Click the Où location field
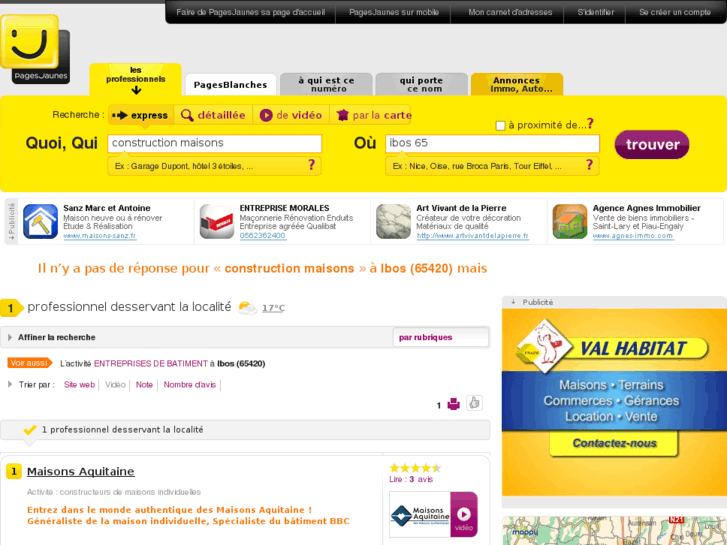 click(492, 143)
